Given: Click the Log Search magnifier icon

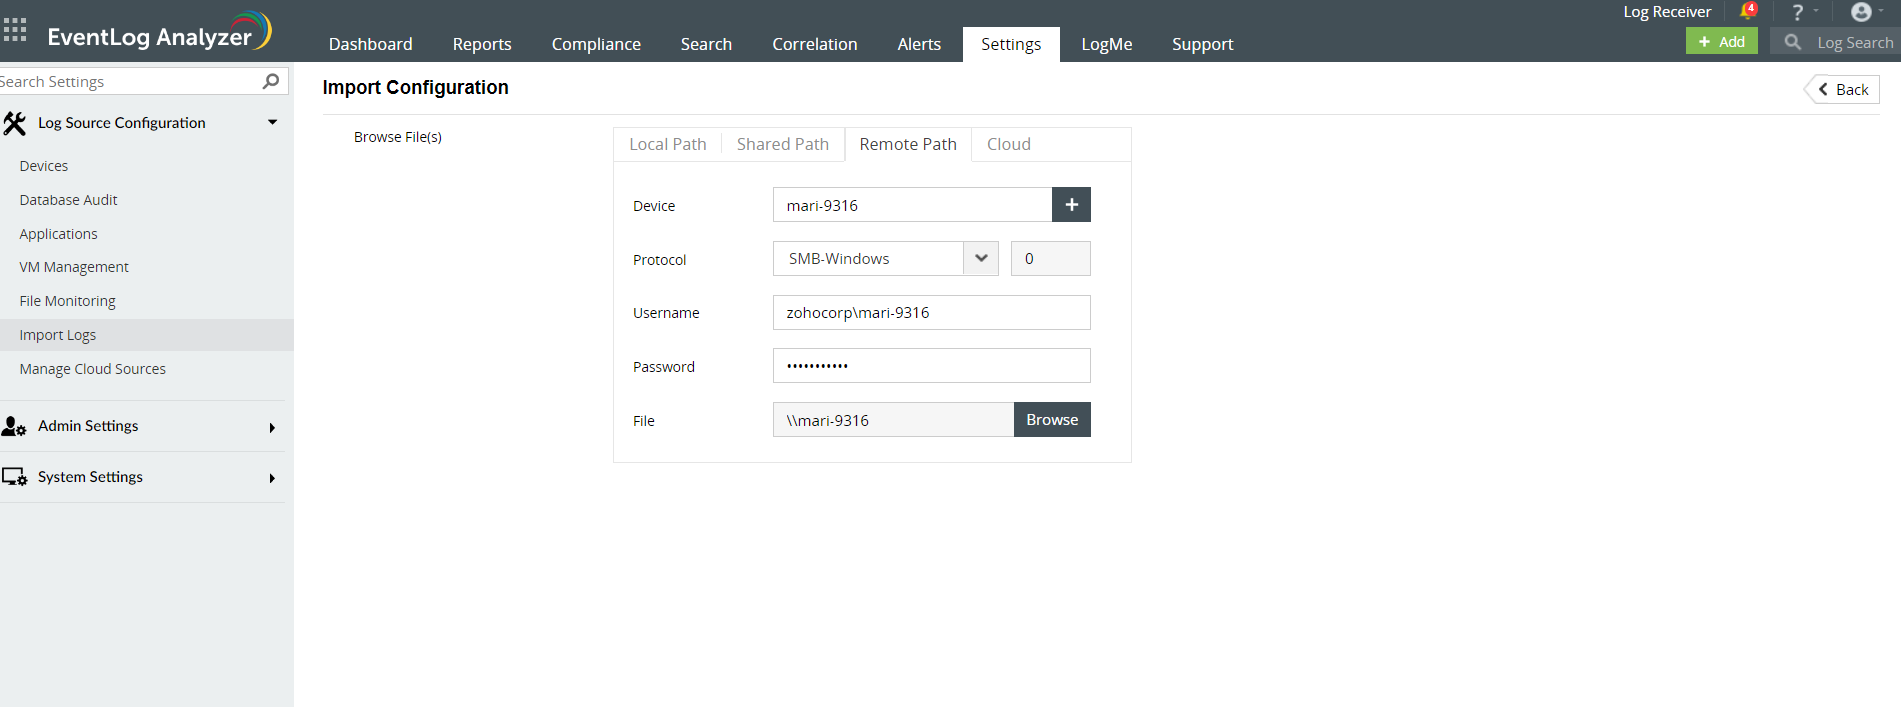Looking at the screenshot, I should click(1793, 42).
